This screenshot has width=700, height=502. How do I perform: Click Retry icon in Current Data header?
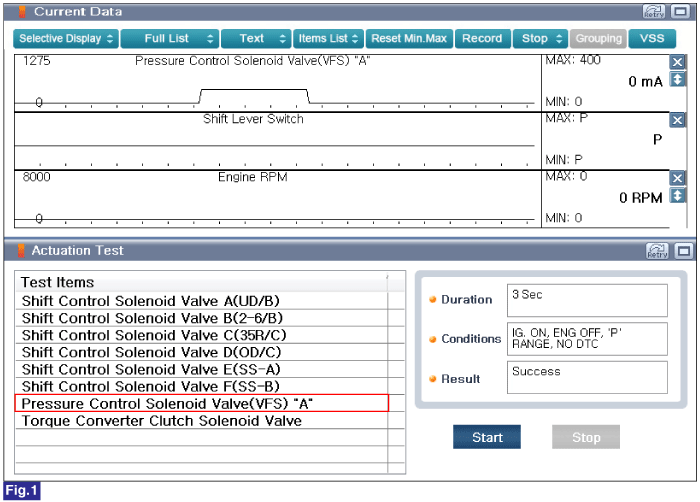(x=654, y=12)
